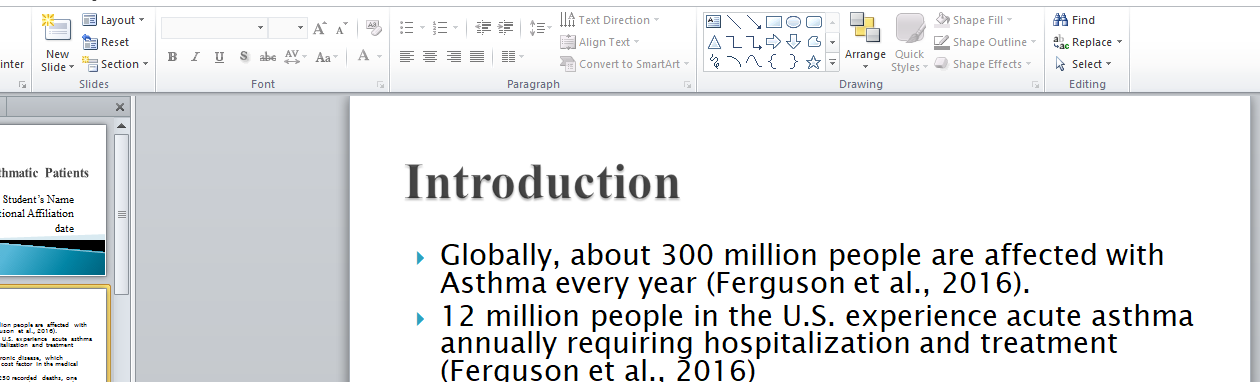Open the font name combo box

point(215,28)
